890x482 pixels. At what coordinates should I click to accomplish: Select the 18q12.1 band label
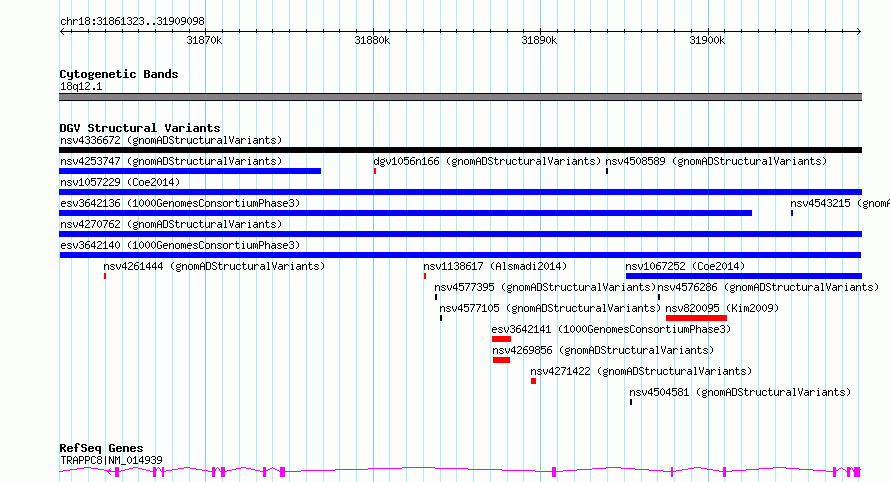pos(81,86)
